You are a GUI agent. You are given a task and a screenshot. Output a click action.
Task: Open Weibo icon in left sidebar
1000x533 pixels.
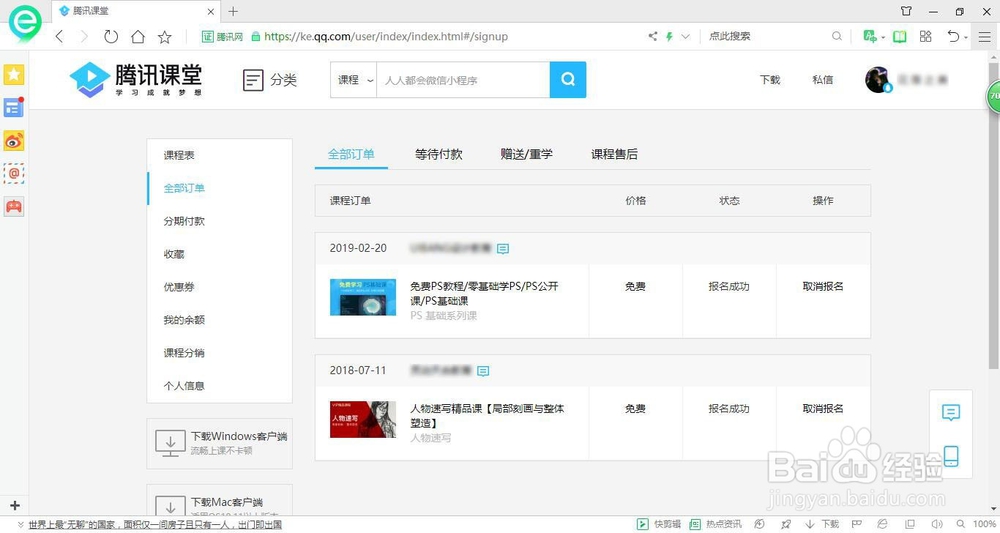(14, 140)
